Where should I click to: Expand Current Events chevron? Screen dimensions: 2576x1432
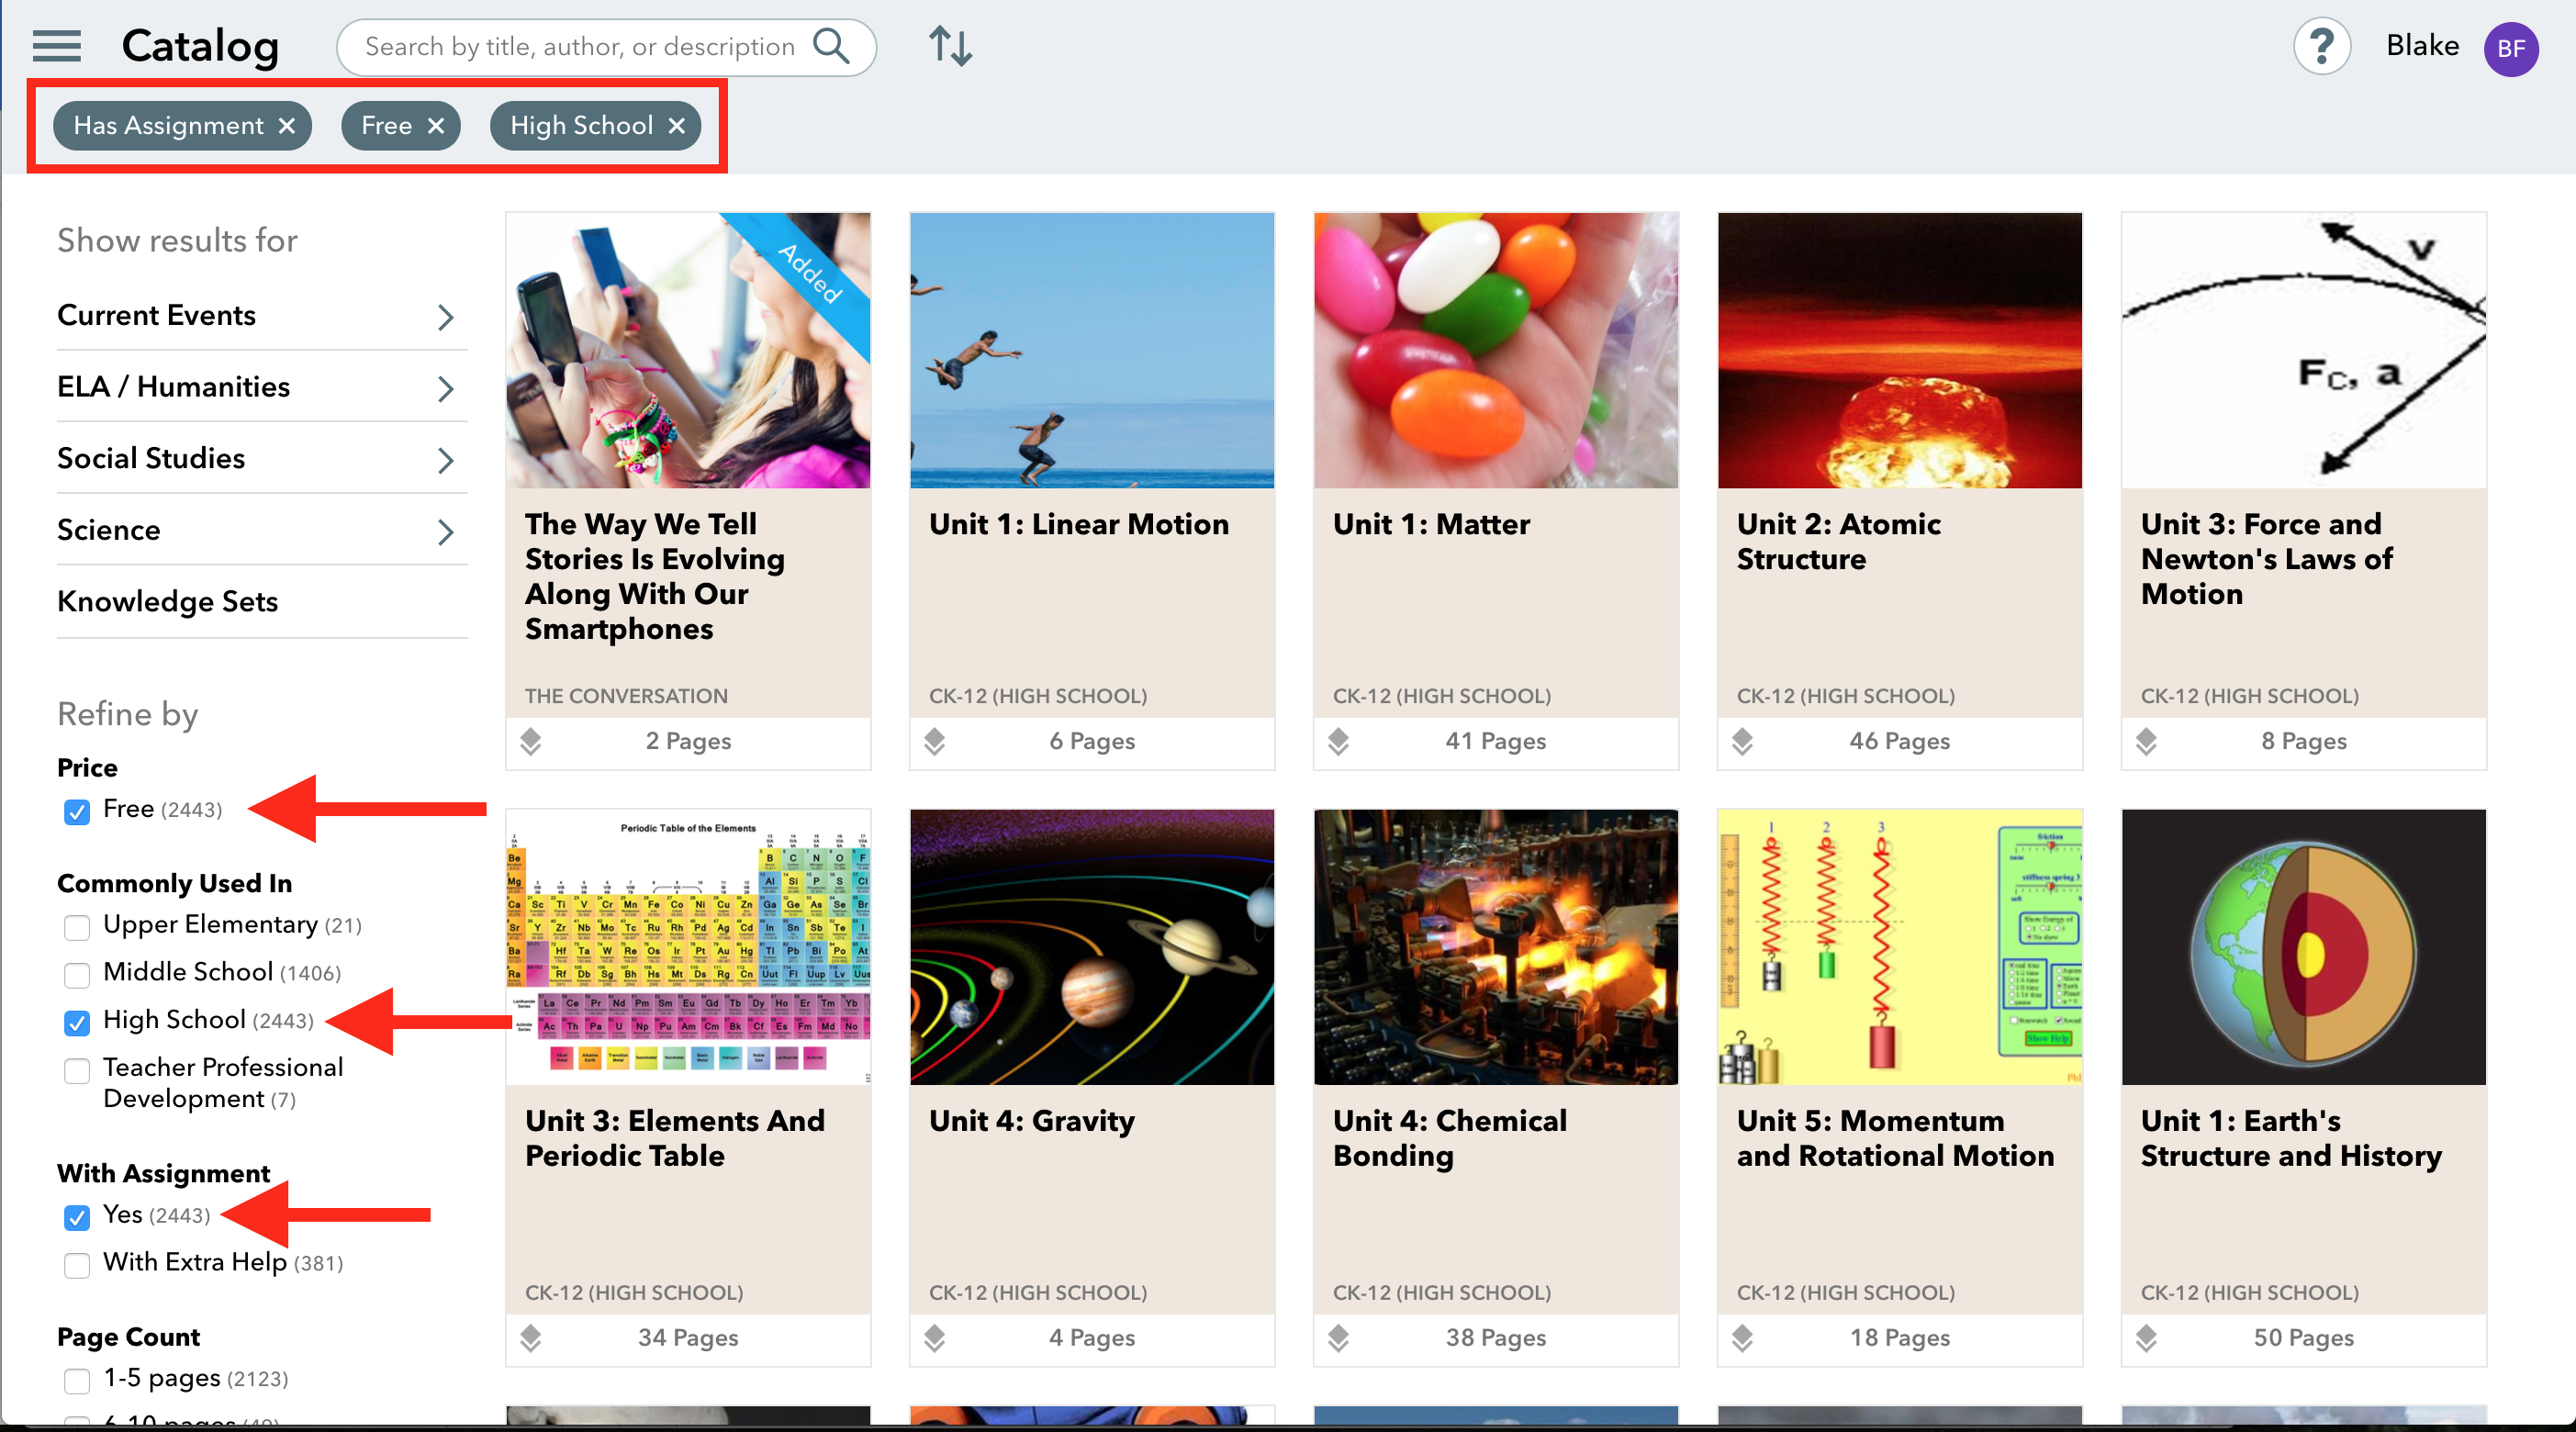click(x=446, y=317)
